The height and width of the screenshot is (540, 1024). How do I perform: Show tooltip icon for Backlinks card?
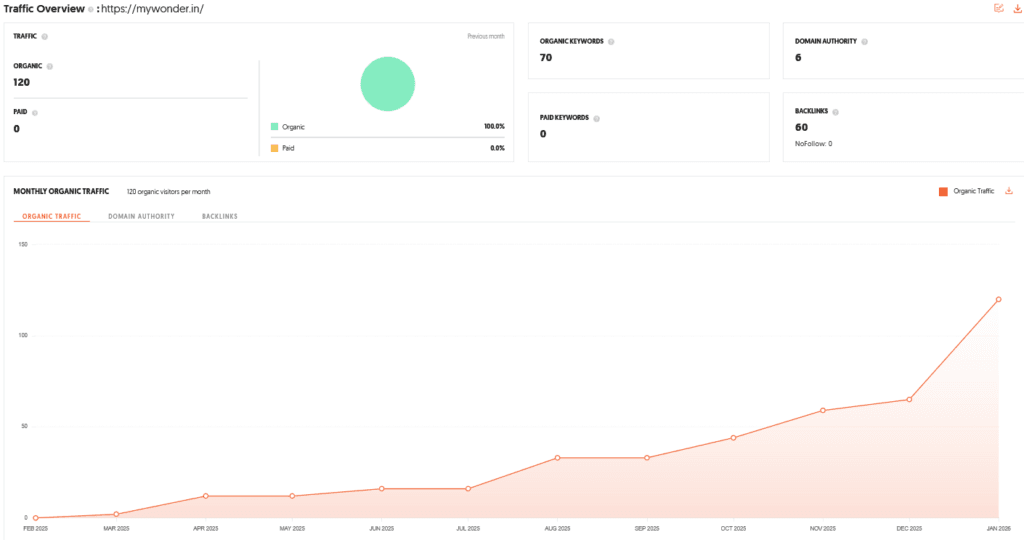(x=835, y=112)
